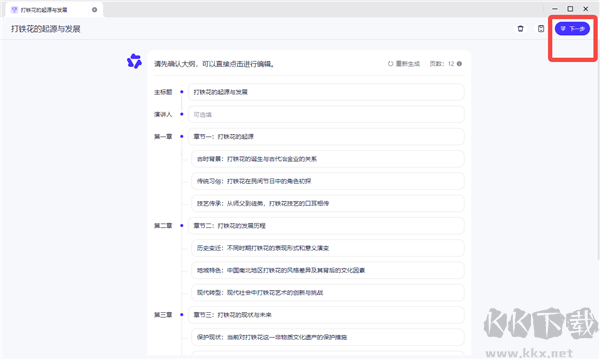Maximize the application window

point(570,9)
